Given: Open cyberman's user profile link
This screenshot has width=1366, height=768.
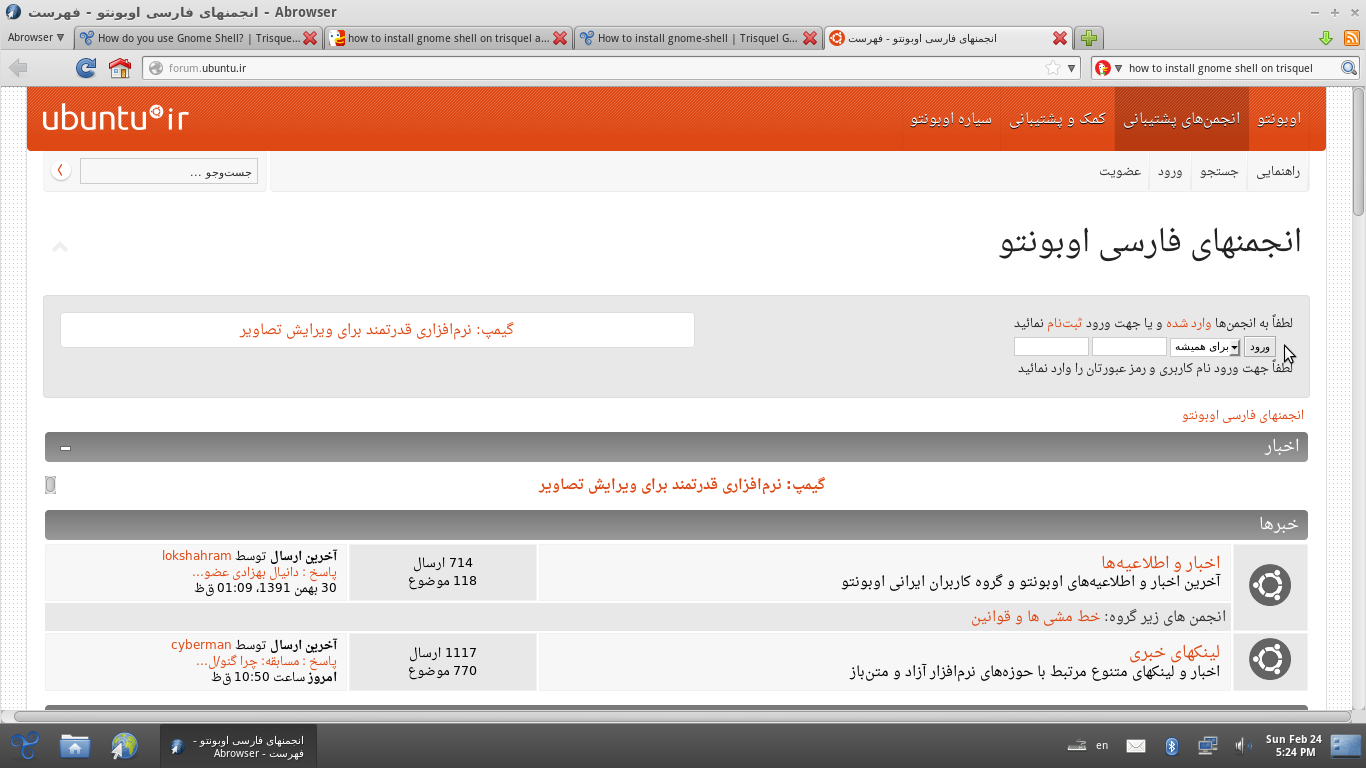Looking at the screenshot, I should (x=201, y=646).
